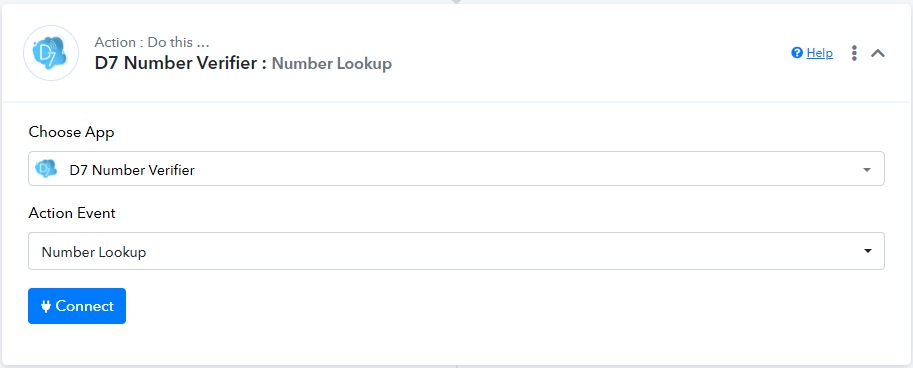This screenshot has height=368, width=913.
Task: Click the large D7 Number Verifier logo
Action: pyautogui.click(x=51, y=53)
